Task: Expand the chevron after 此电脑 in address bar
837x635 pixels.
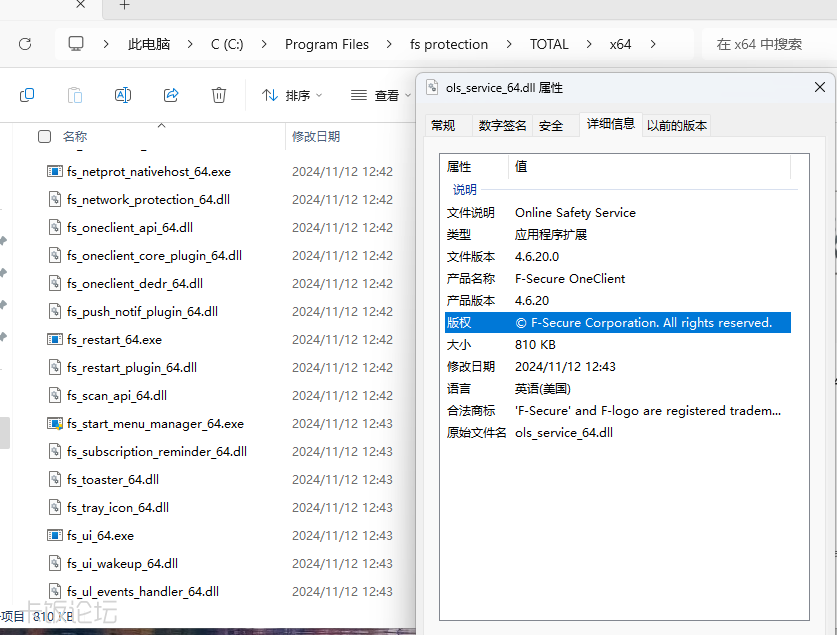Action: (190, 44)
